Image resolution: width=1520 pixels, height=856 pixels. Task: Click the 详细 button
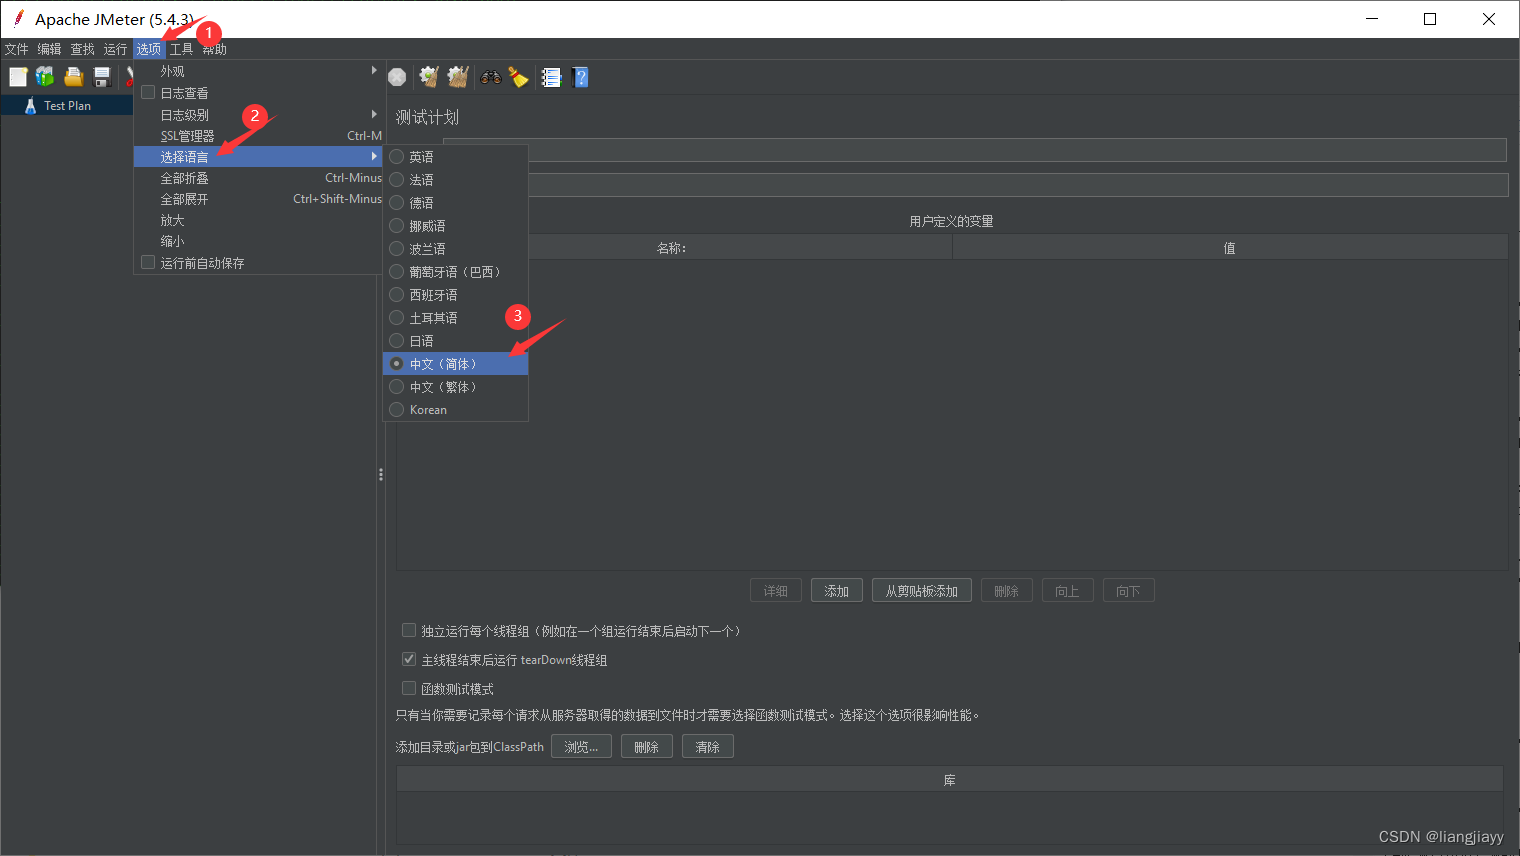pyautogui.click(x=776, y=591)
